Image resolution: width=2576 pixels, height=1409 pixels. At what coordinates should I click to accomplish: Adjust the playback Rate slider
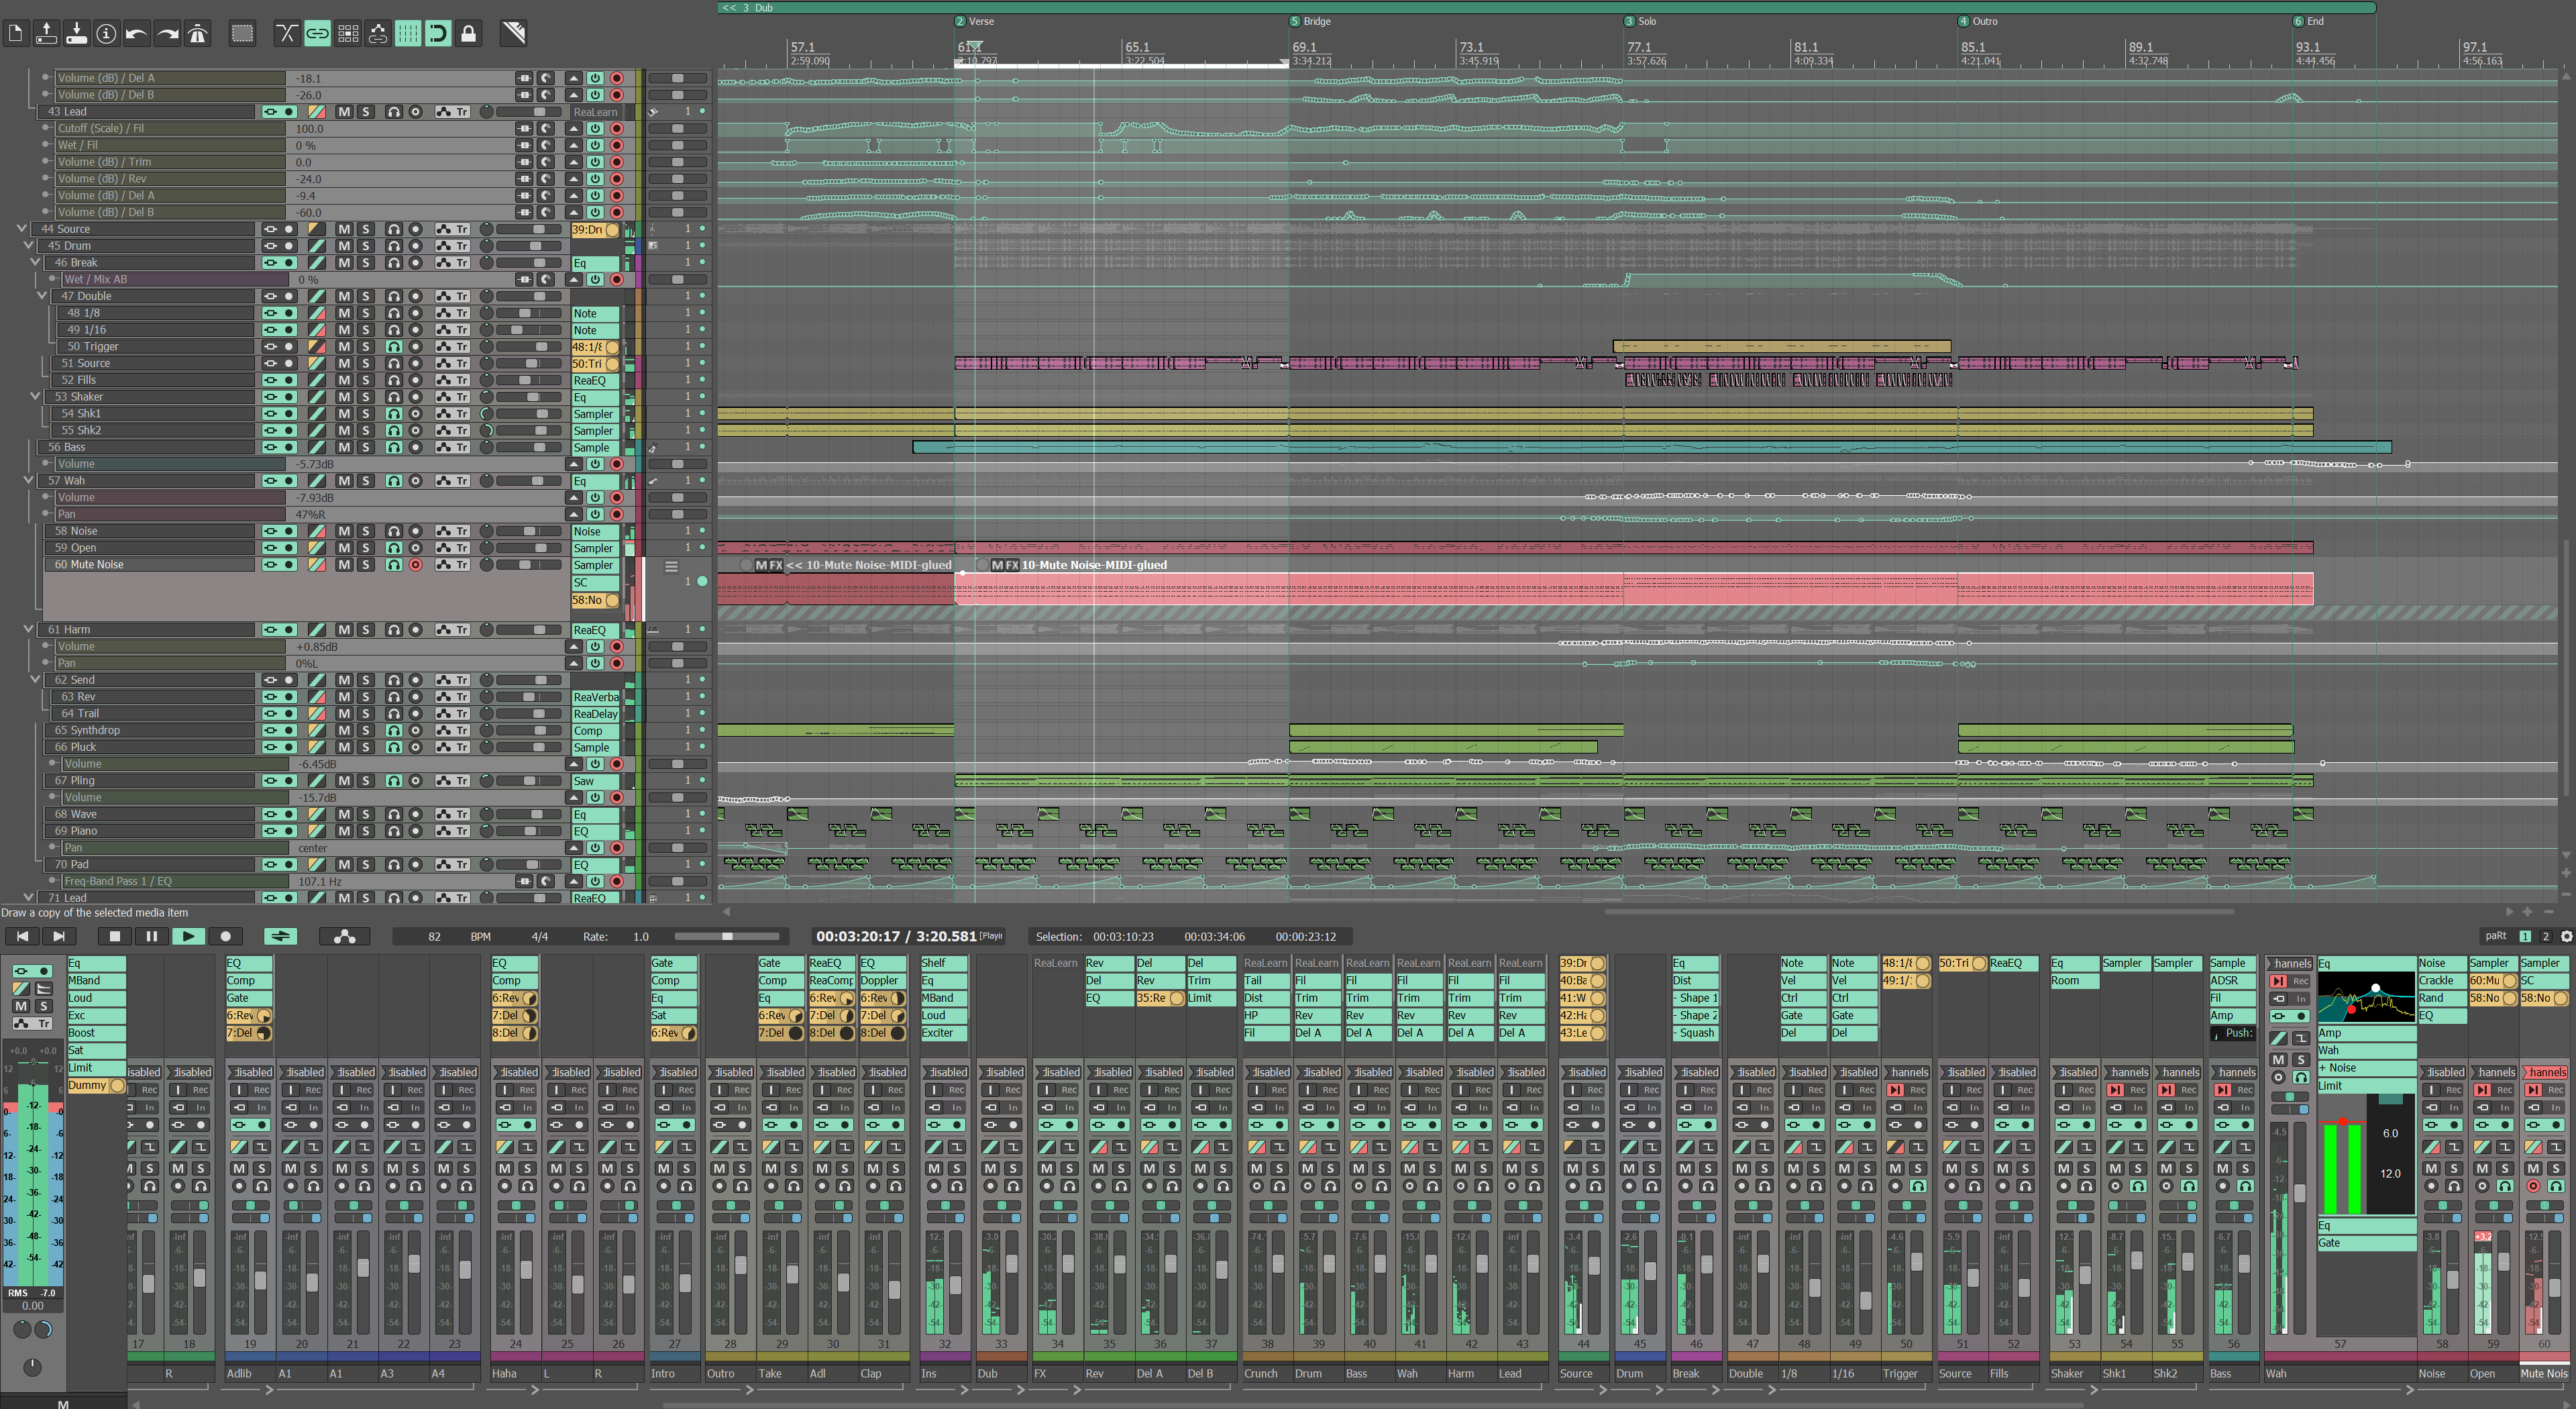(x=727, y=937)
